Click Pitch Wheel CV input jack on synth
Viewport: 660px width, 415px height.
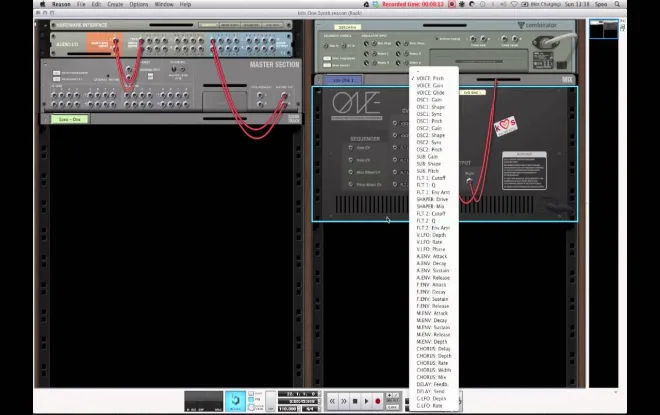tap(351, 184)
